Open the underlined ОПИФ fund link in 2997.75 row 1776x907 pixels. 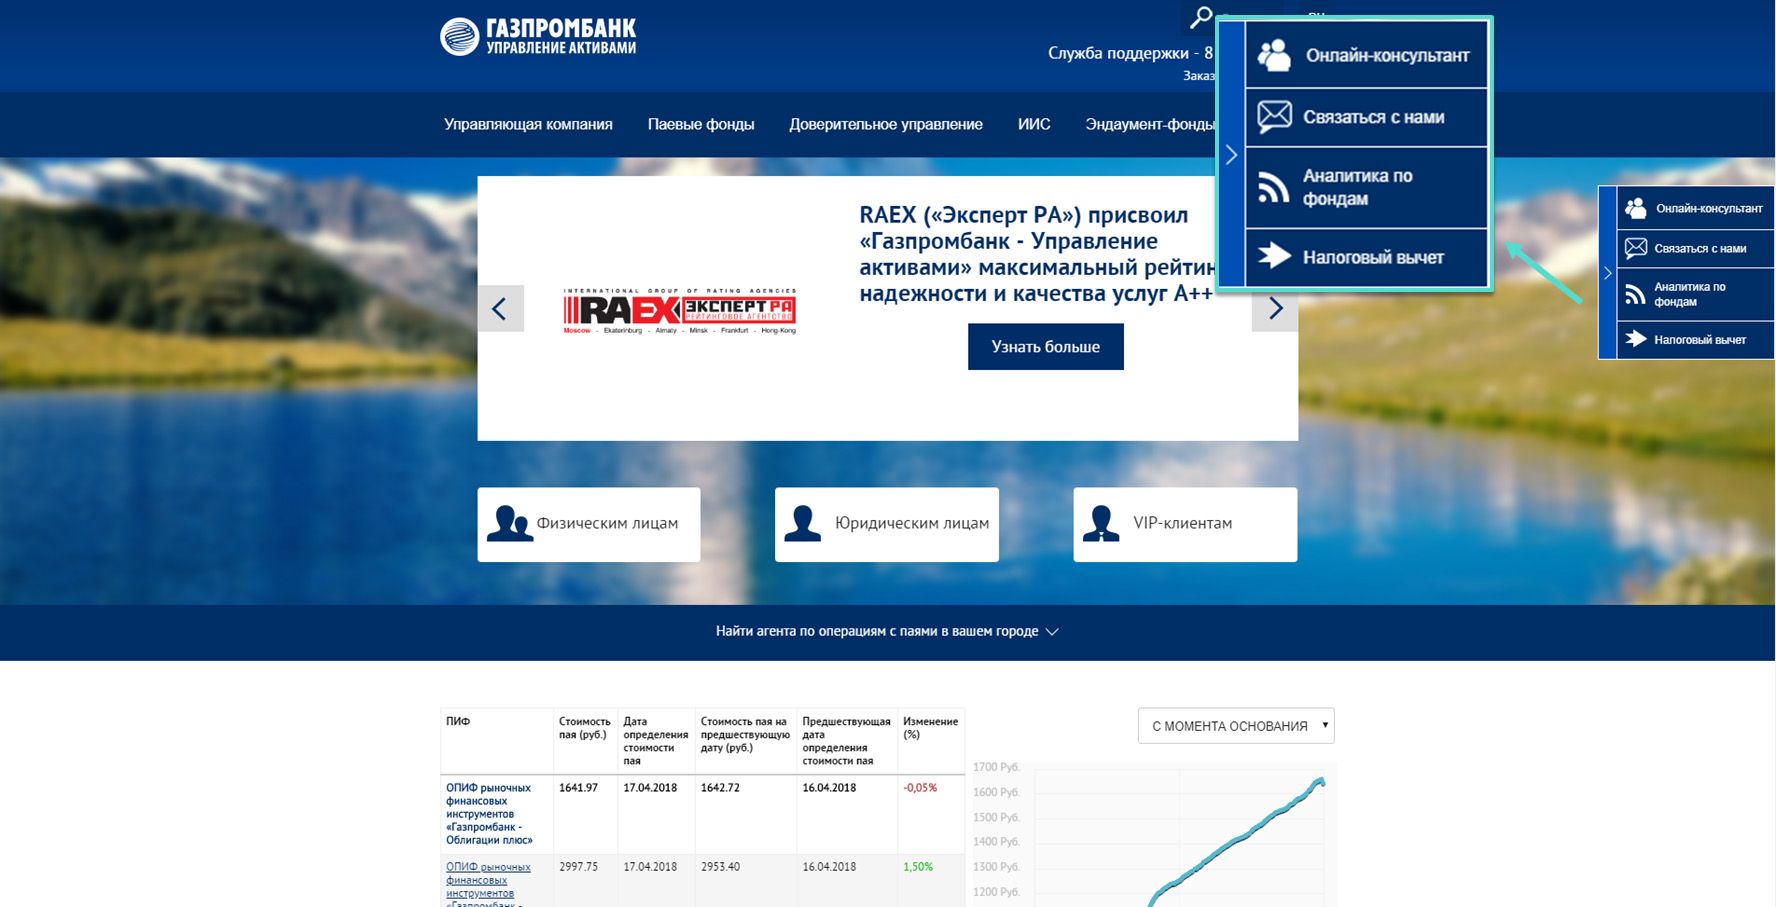(x=488, y=884)
